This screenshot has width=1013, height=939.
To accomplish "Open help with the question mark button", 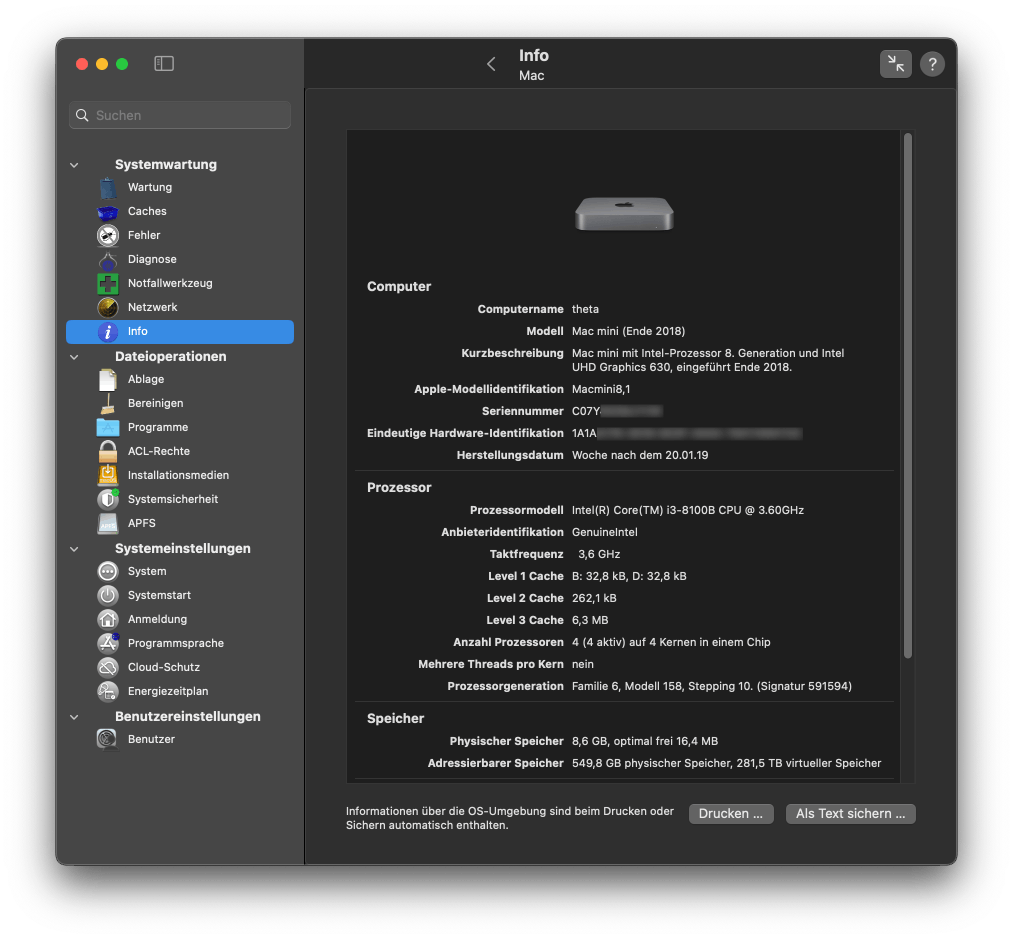I will point(932,64).
